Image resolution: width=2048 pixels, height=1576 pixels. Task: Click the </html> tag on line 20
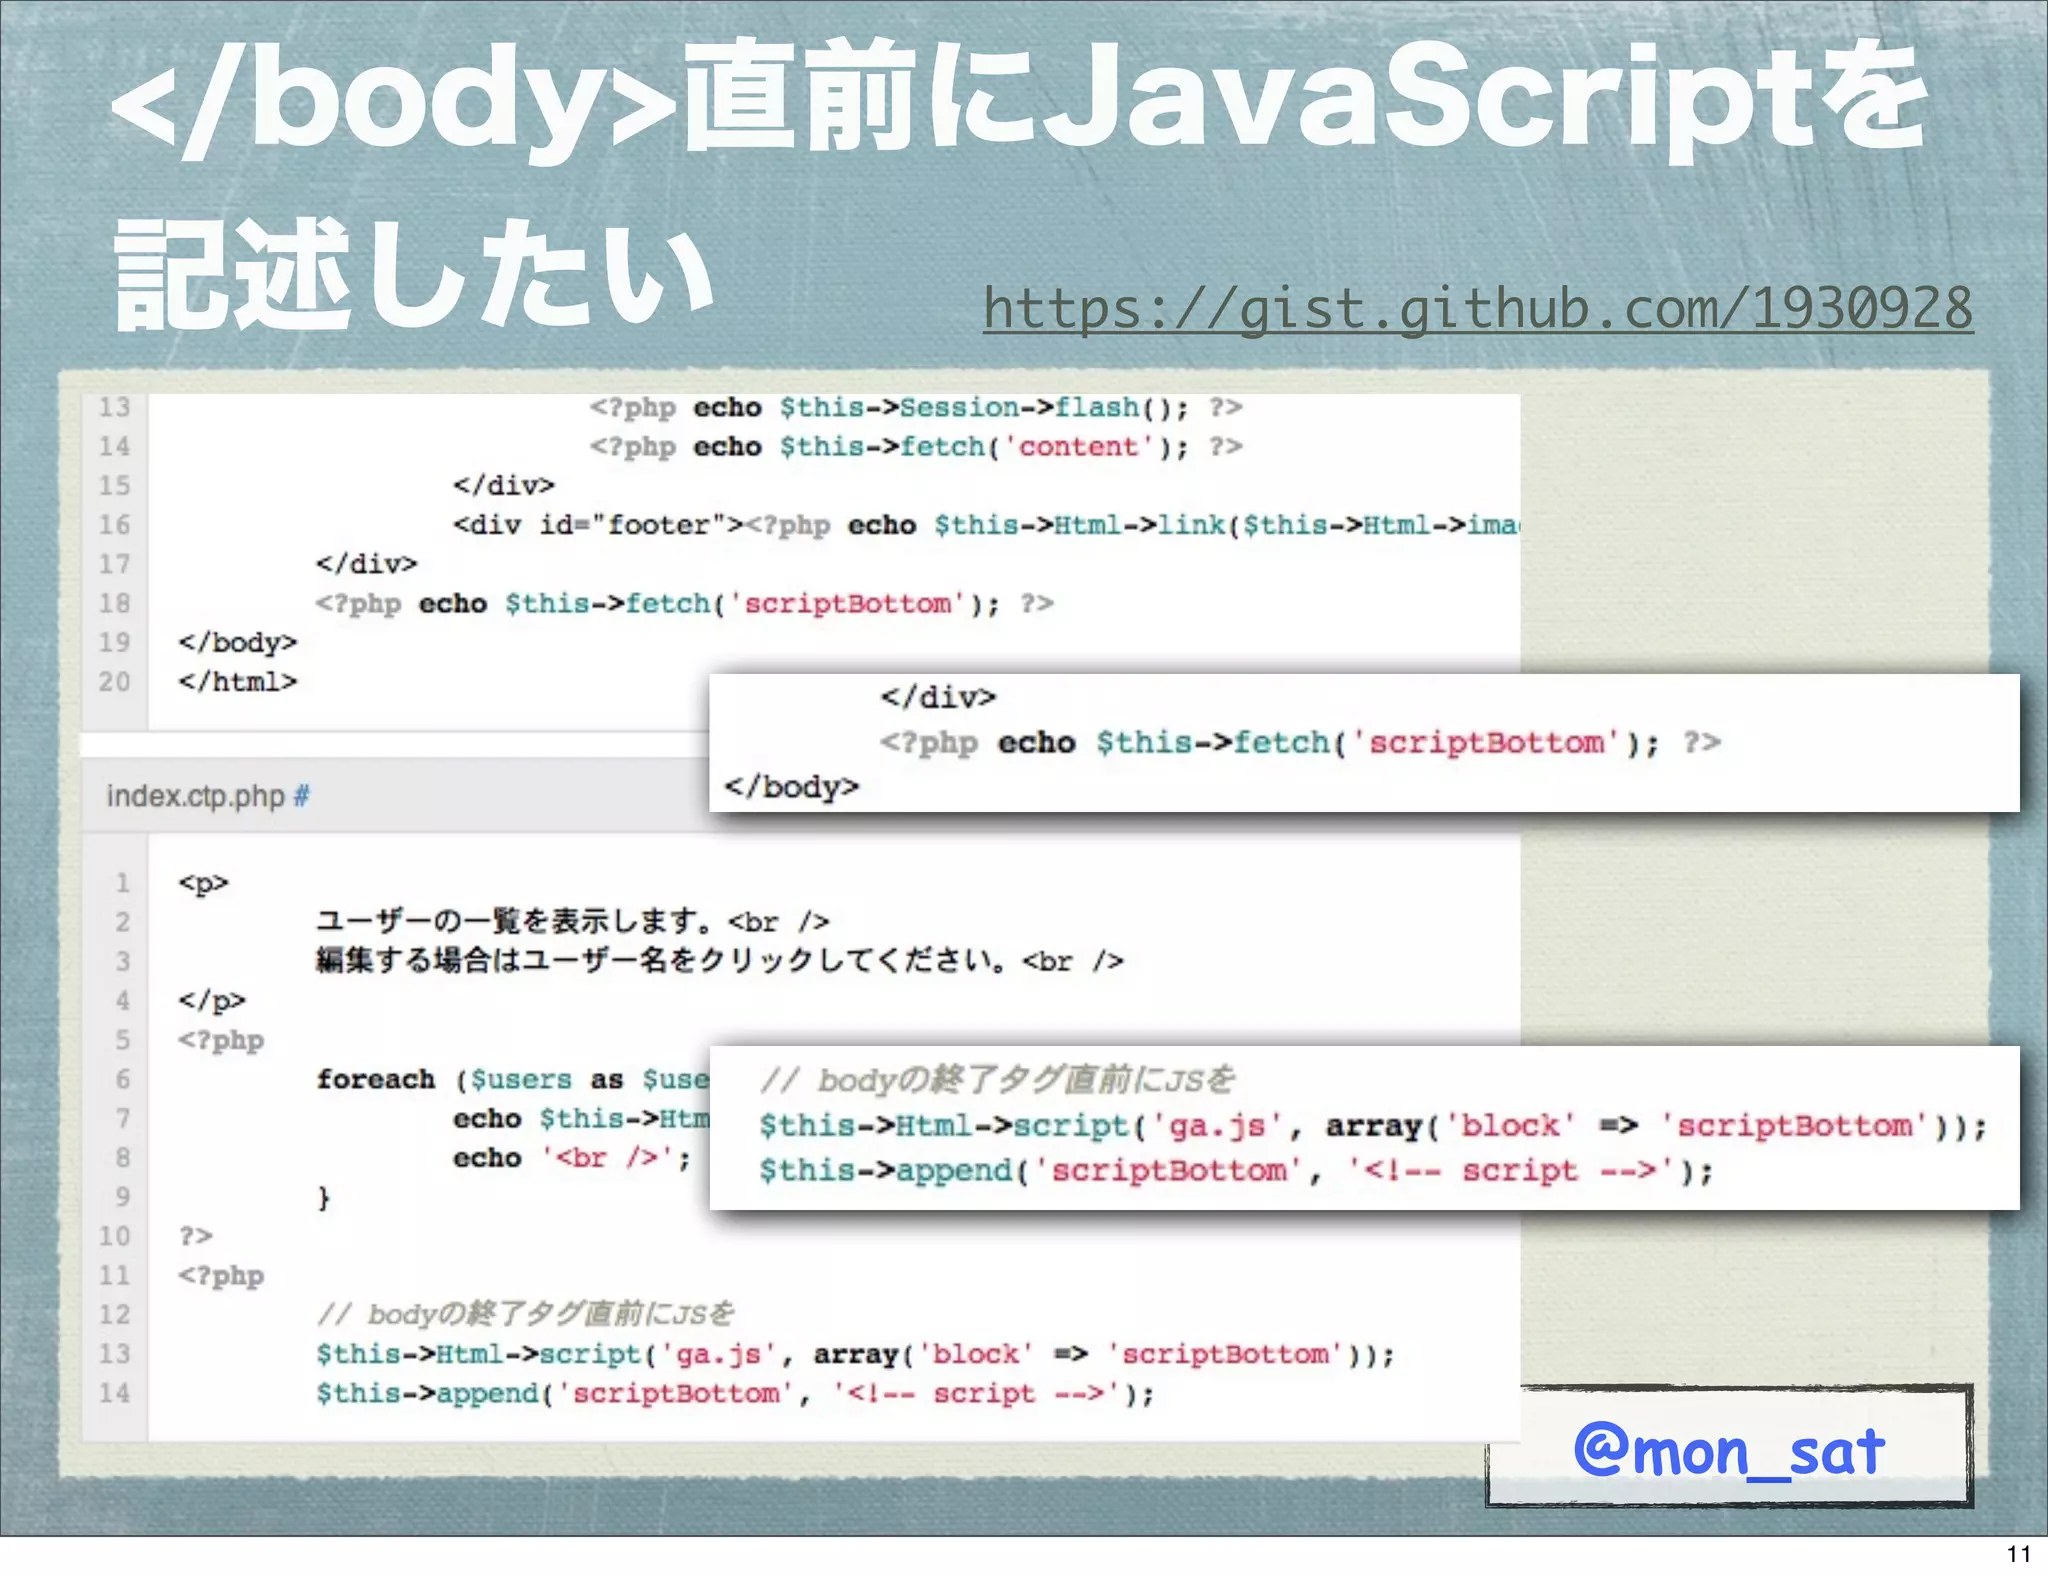click(x=238, y=682)
